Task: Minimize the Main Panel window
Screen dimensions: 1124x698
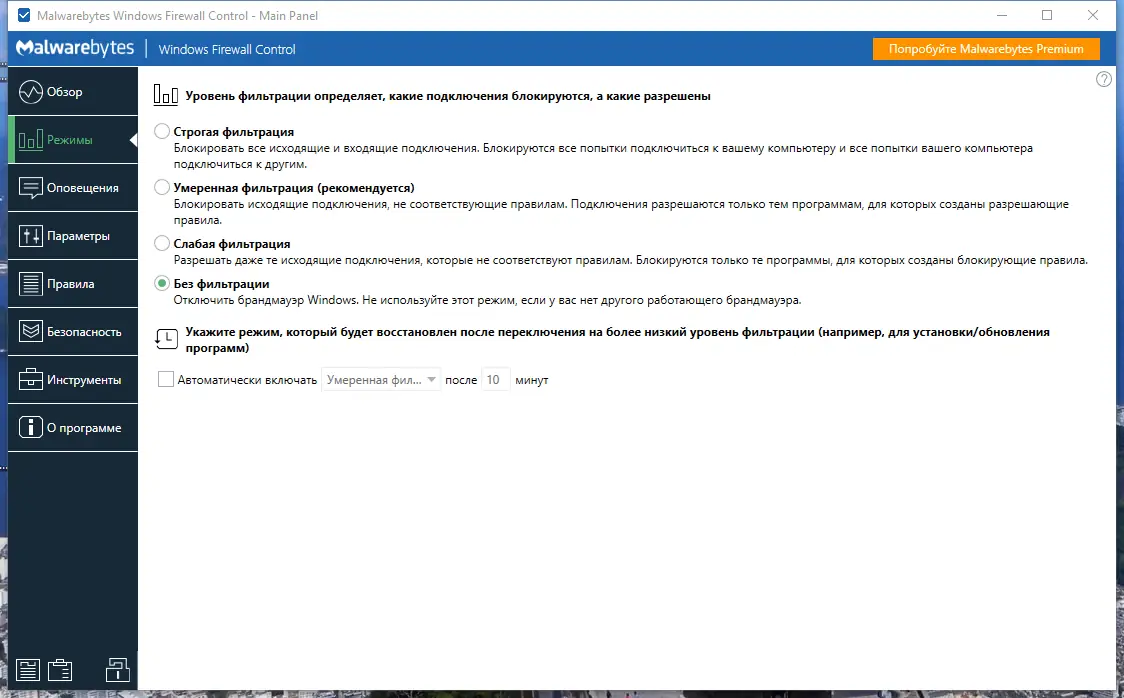Action: [1001, 15]
